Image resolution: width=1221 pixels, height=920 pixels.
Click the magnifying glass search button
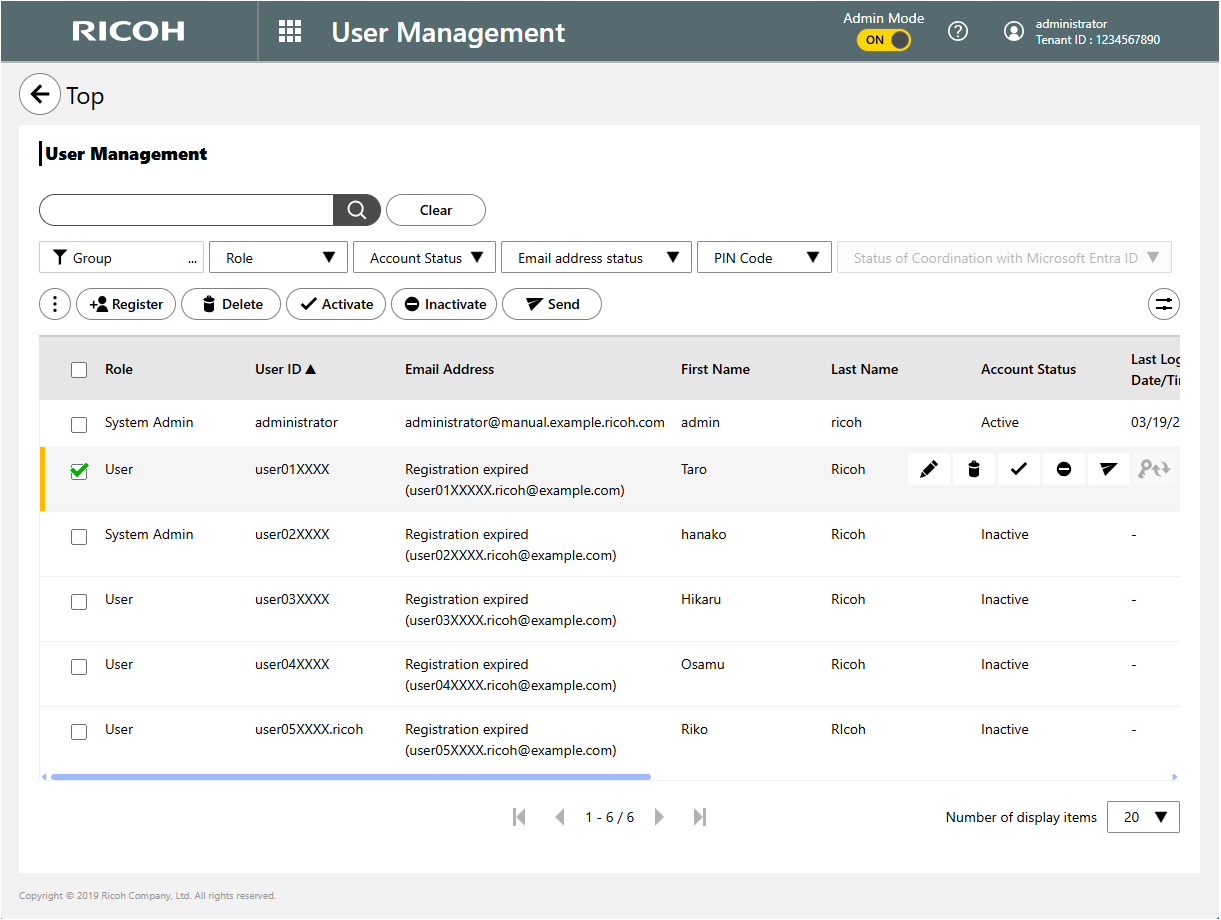tap(356, 210)
